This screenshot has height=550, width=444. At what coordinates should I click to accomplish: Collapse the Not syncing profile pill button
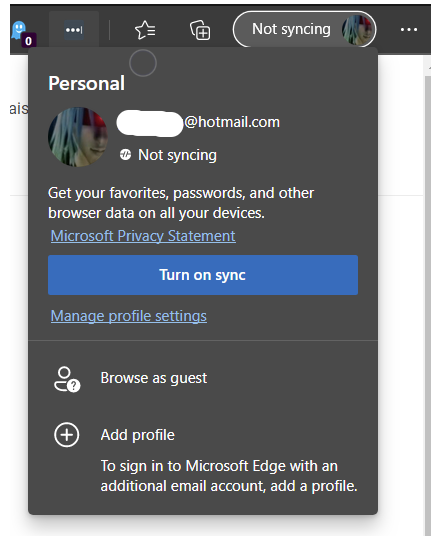[x=304, y=29]
